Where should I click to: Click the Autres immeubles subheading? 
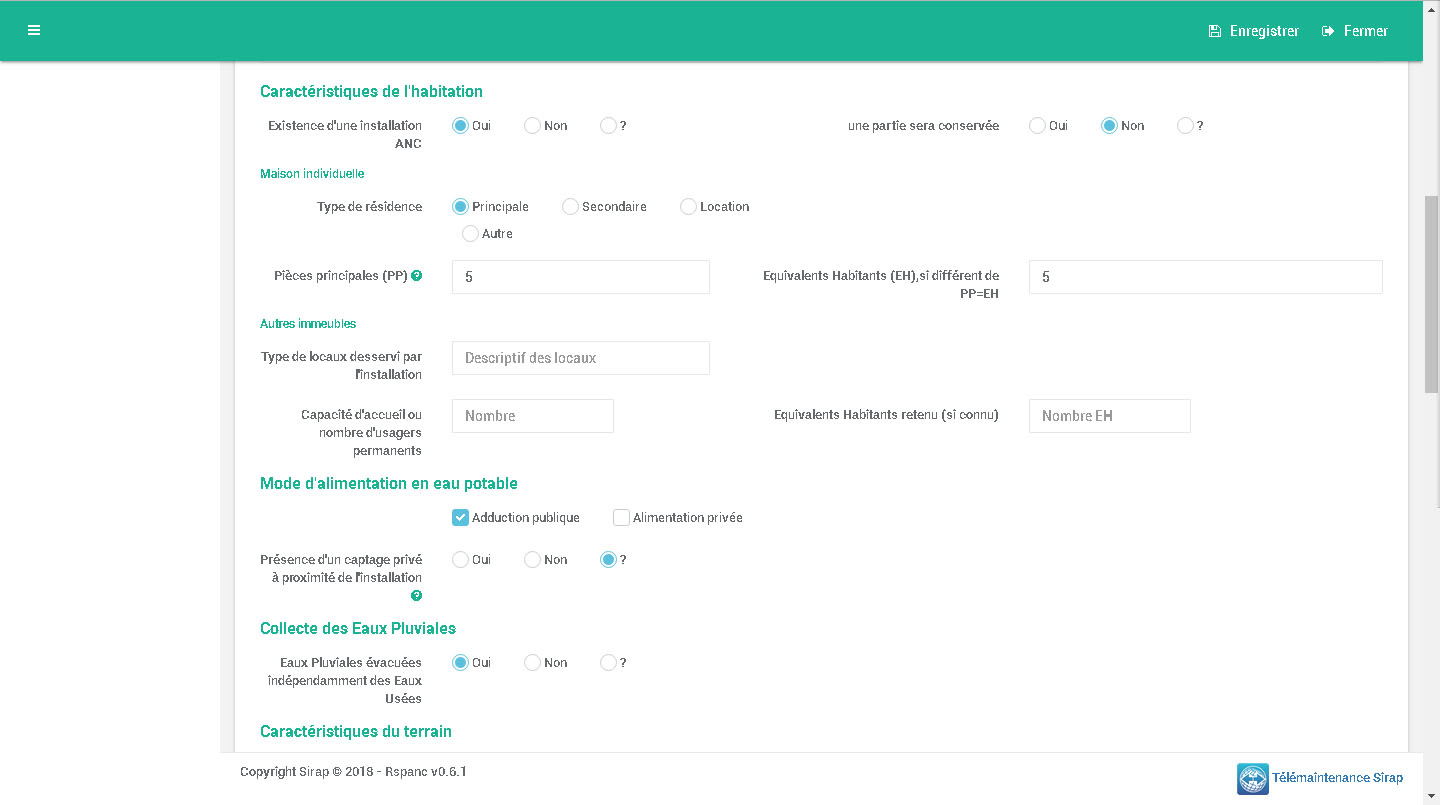point(308,324)
